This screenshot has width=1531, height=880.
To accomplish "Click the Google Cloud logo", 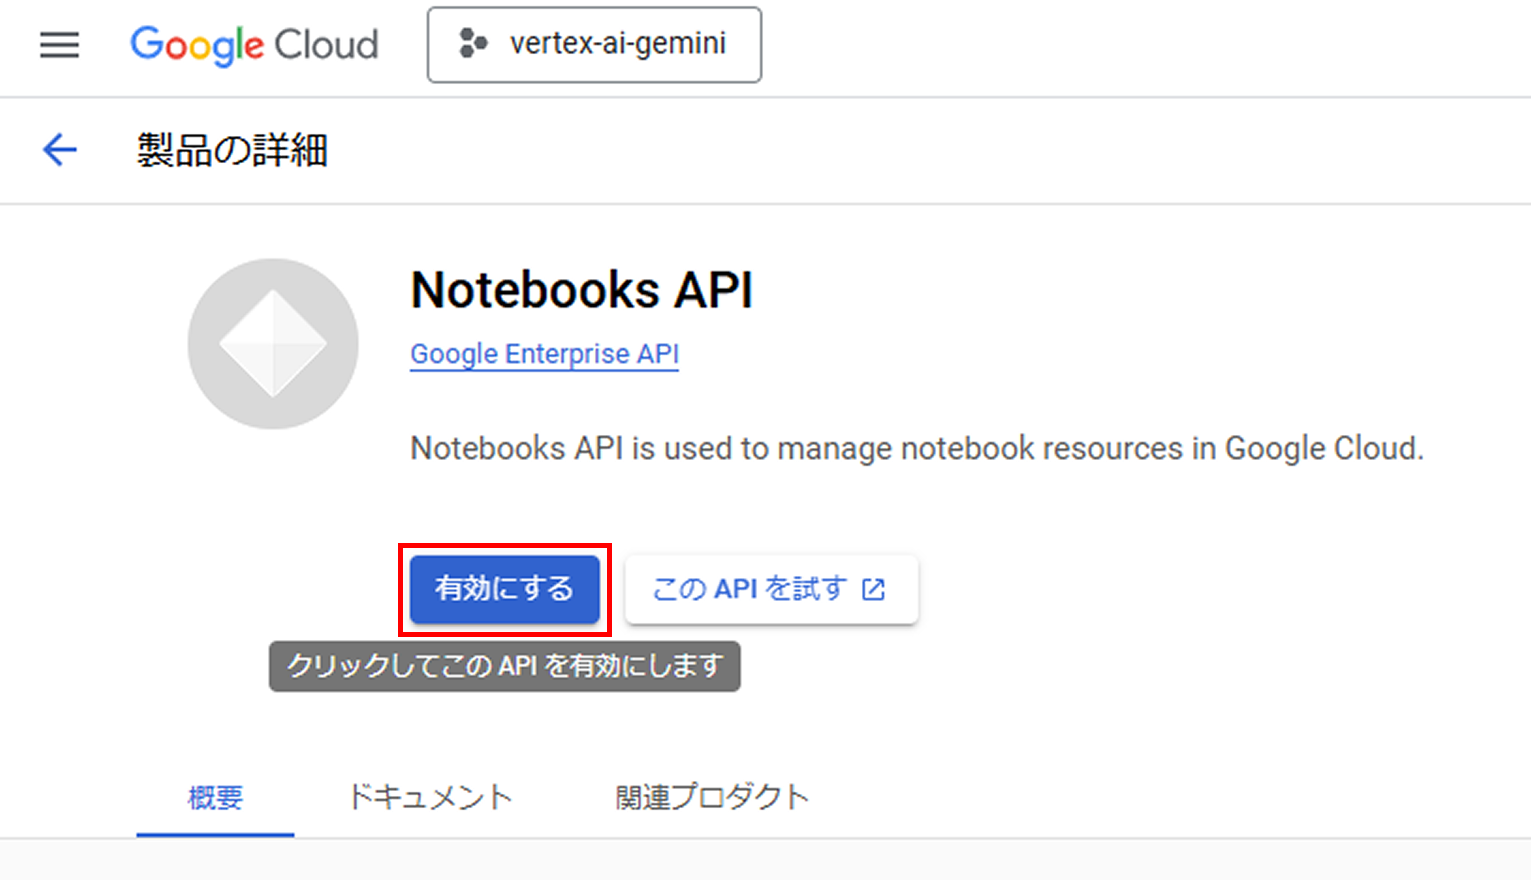I will 254,45.
